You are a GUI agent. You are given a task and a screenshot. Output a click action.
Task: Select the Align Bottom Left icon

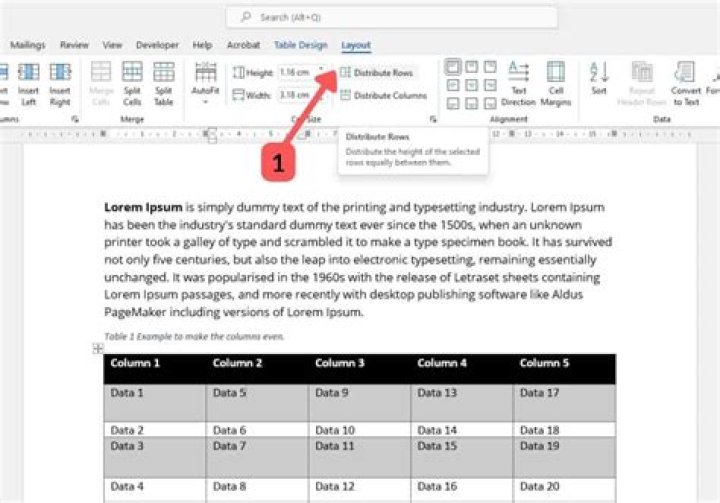point(453,103)
